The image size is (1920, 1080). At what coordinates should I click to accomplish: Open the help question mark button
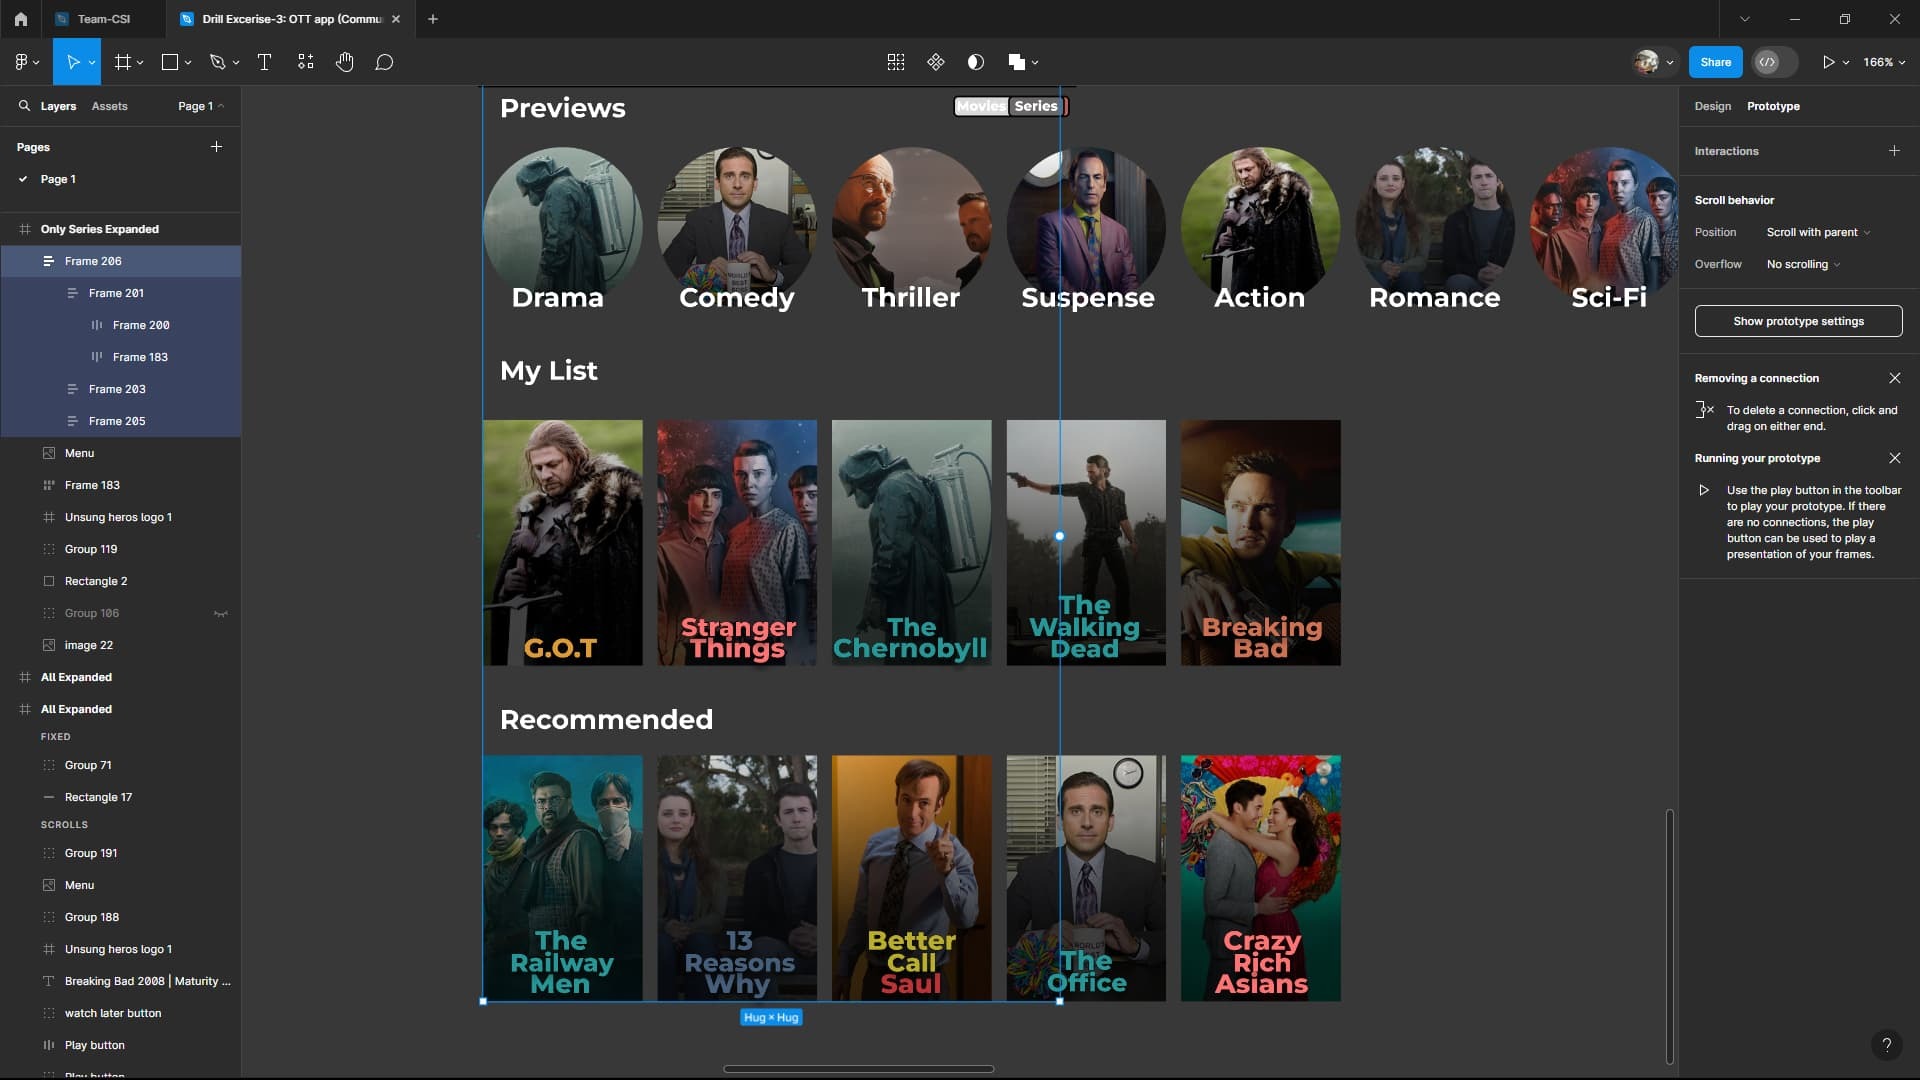1886,1045
